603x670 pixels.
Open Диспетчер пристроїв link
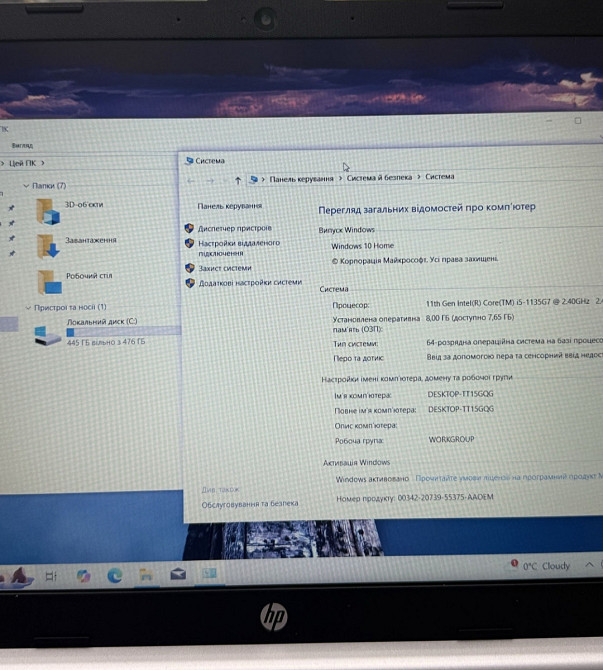pyautogui.click(x=234, y=228)
